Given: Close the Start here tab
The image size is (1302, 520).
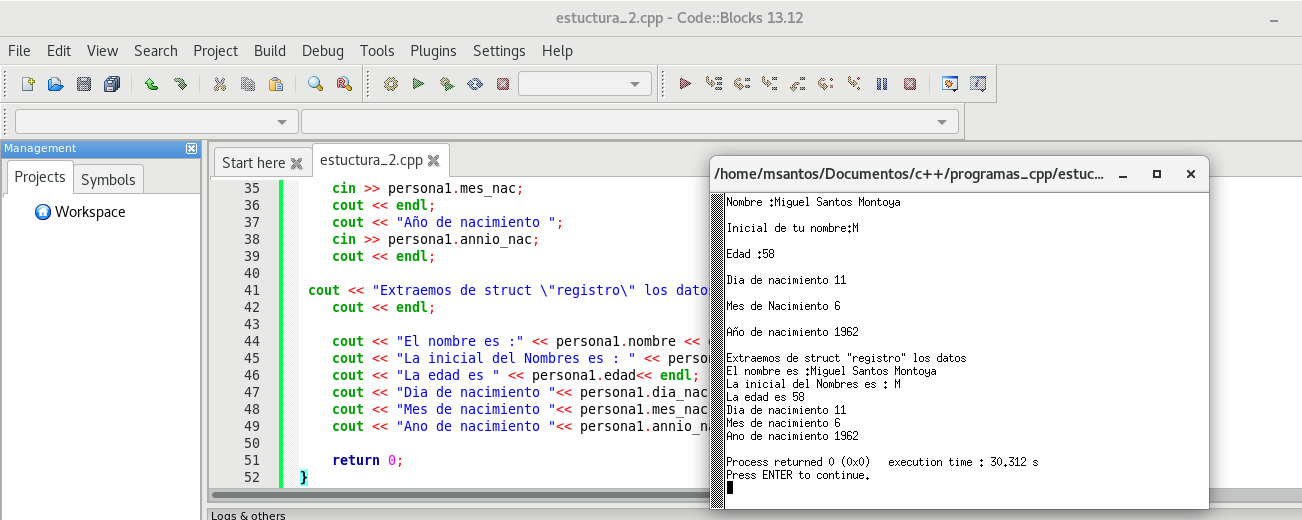Looking at the screenshot, I should click(296, 163).
